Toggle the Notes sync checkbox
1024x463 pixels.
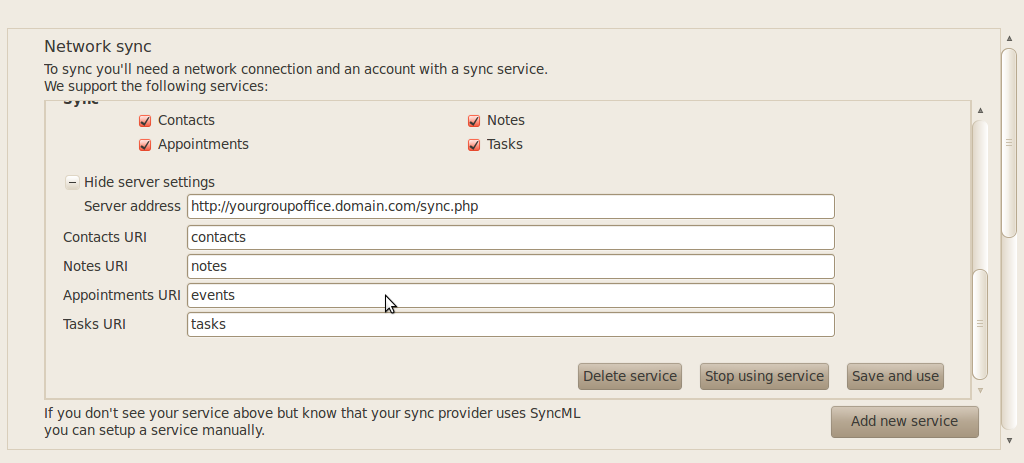[x=474, y=121]
